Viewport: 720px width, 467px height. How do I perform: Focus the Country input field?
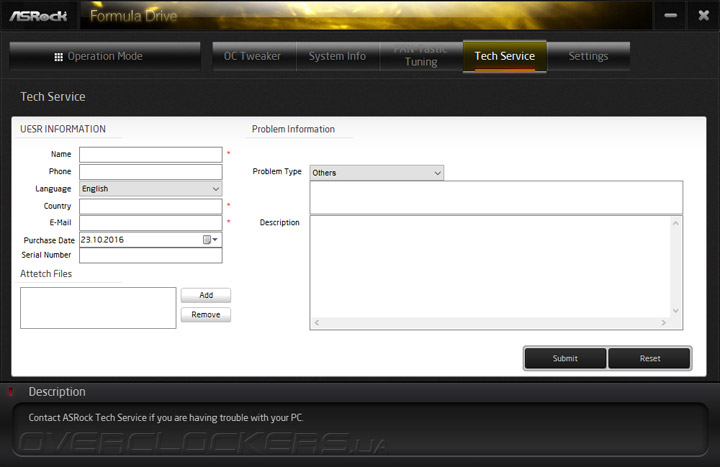(x=151, y=206)
